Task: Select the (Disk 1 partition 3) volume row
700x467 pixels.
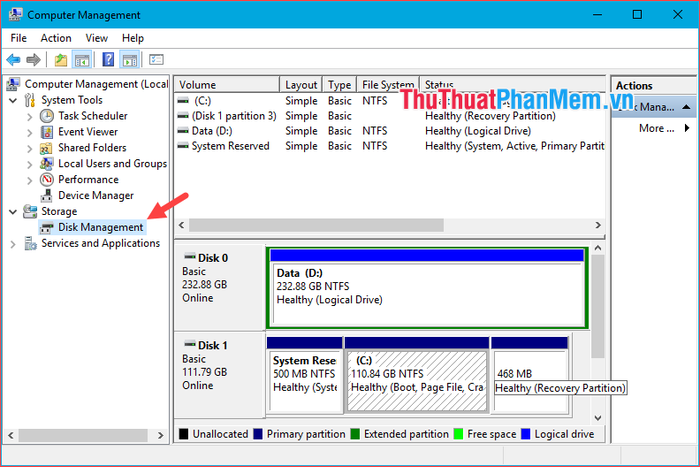Action: pyautogui.click(x=389, y=116)
